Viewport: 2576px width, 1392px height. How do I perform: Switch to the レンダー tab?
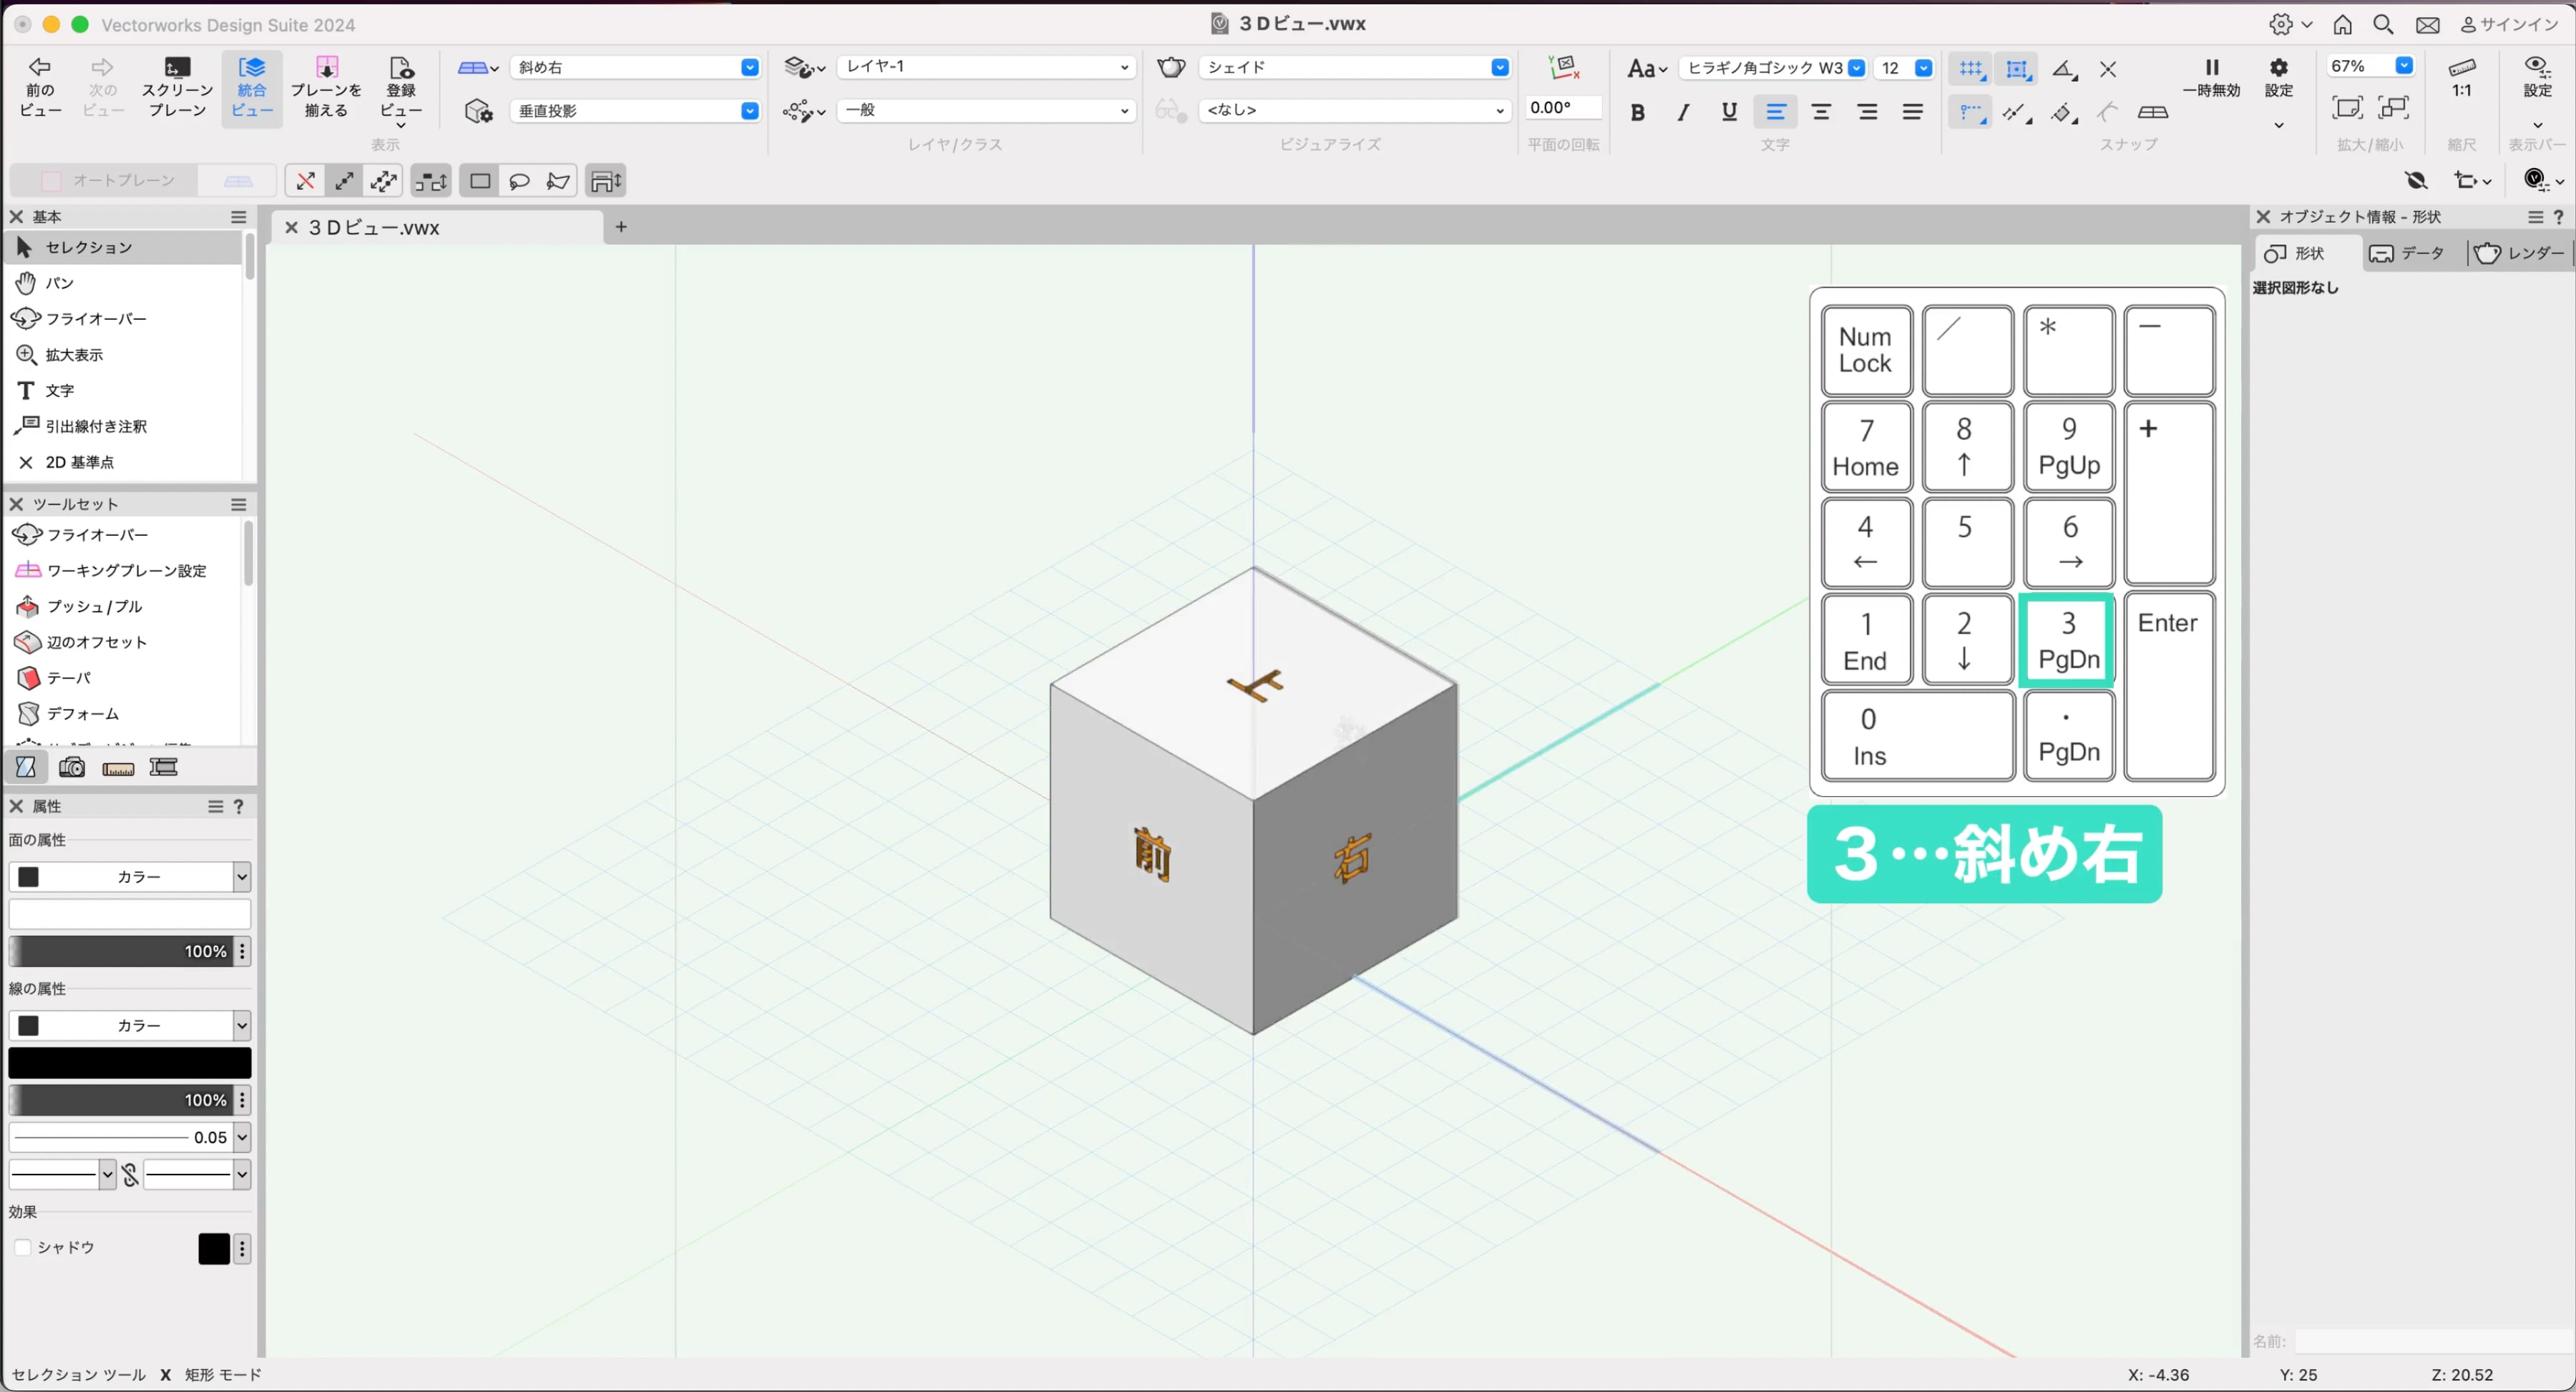point(2520,253)
